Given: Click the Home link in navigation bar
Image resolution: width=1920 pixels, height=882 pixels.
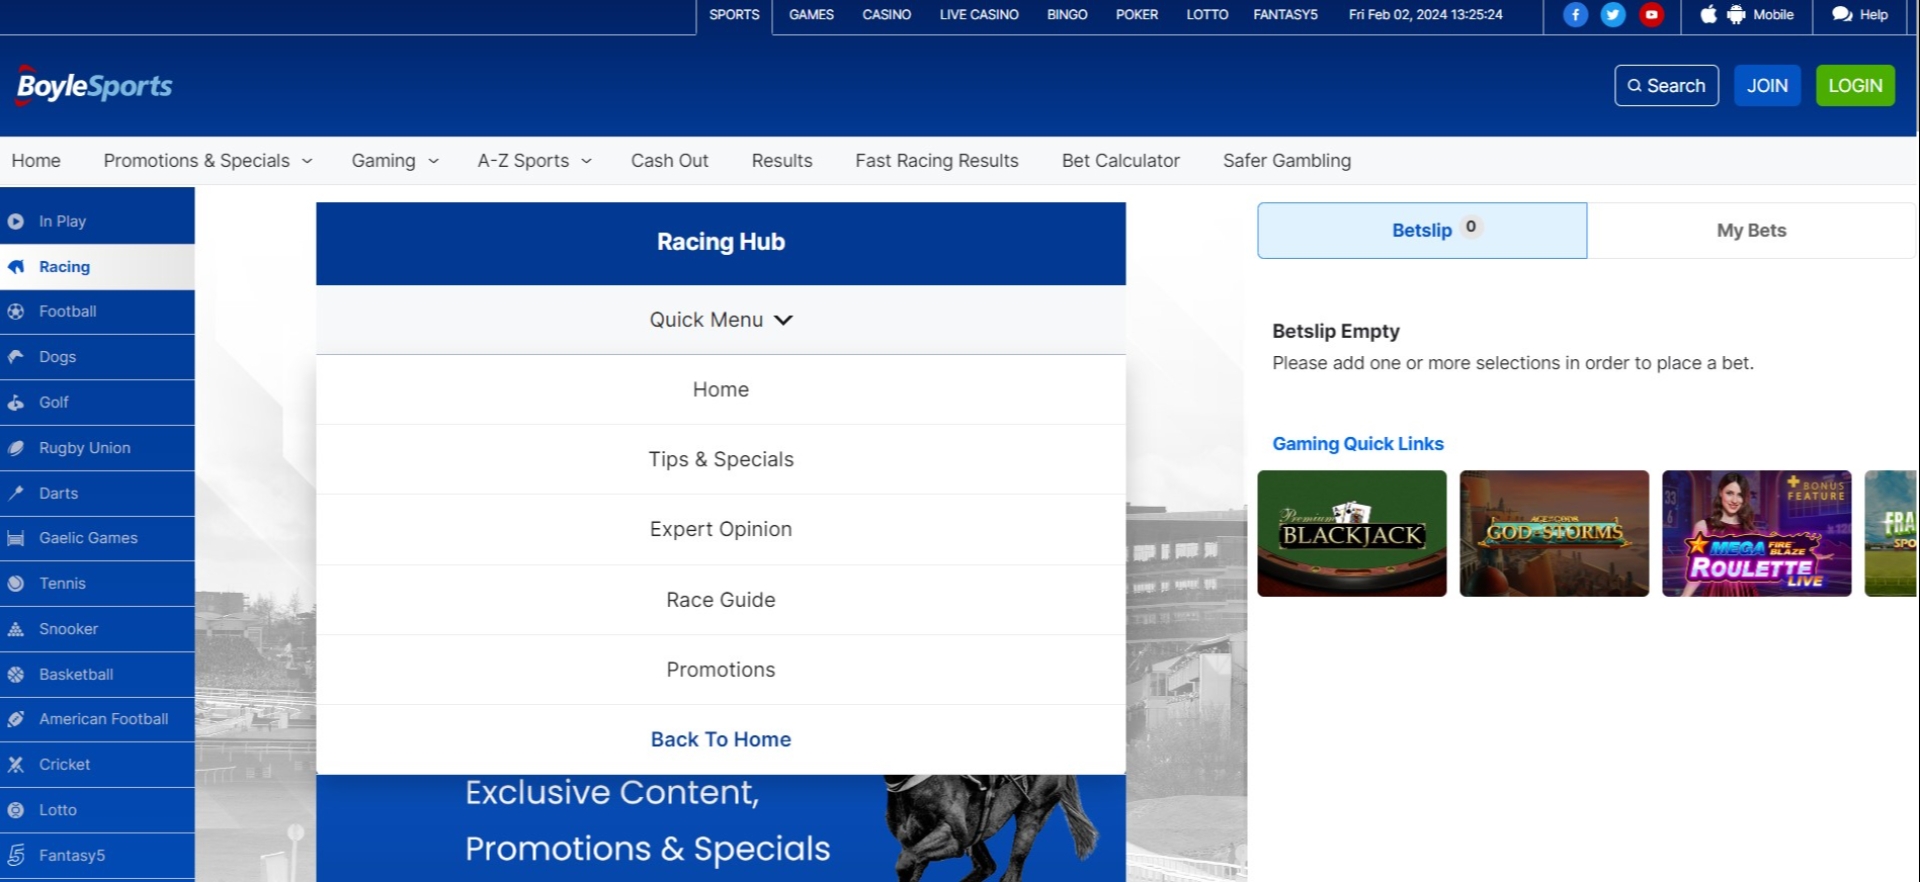Looking at the screenshot, I should click(x=36, y=161).
